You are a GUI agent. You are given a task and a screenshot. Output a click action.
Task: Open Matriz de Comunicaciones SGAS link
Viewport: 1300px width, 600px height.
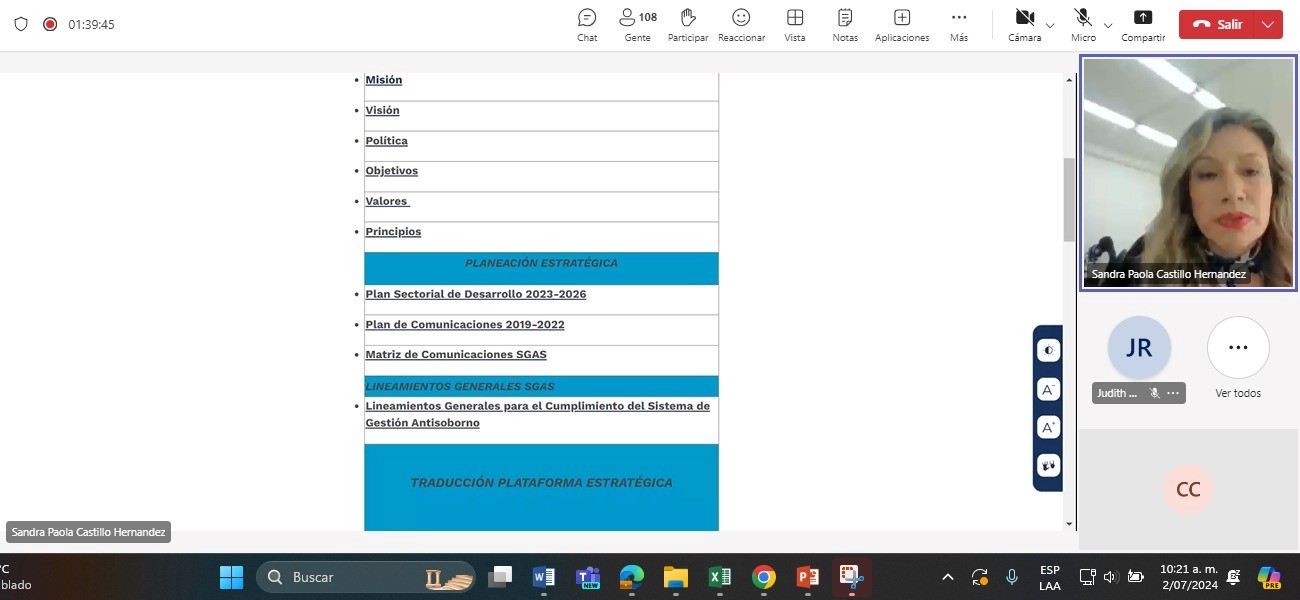(456, 355)
